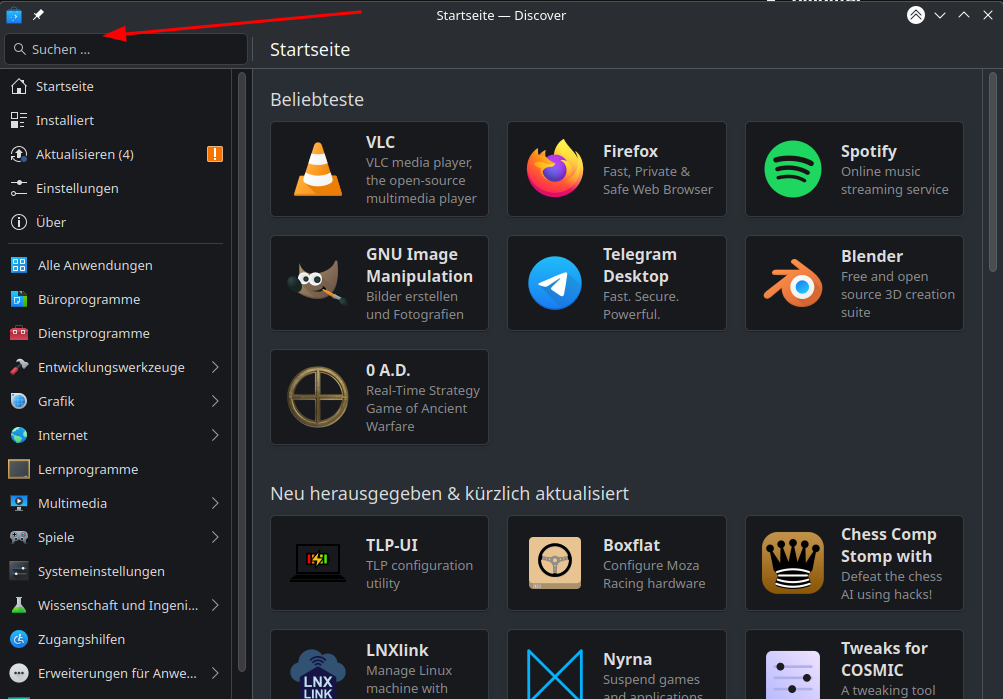Screen dimensions: 1003x699
Task: Open the GIMP mascot icon
Action: click(317, 283)
